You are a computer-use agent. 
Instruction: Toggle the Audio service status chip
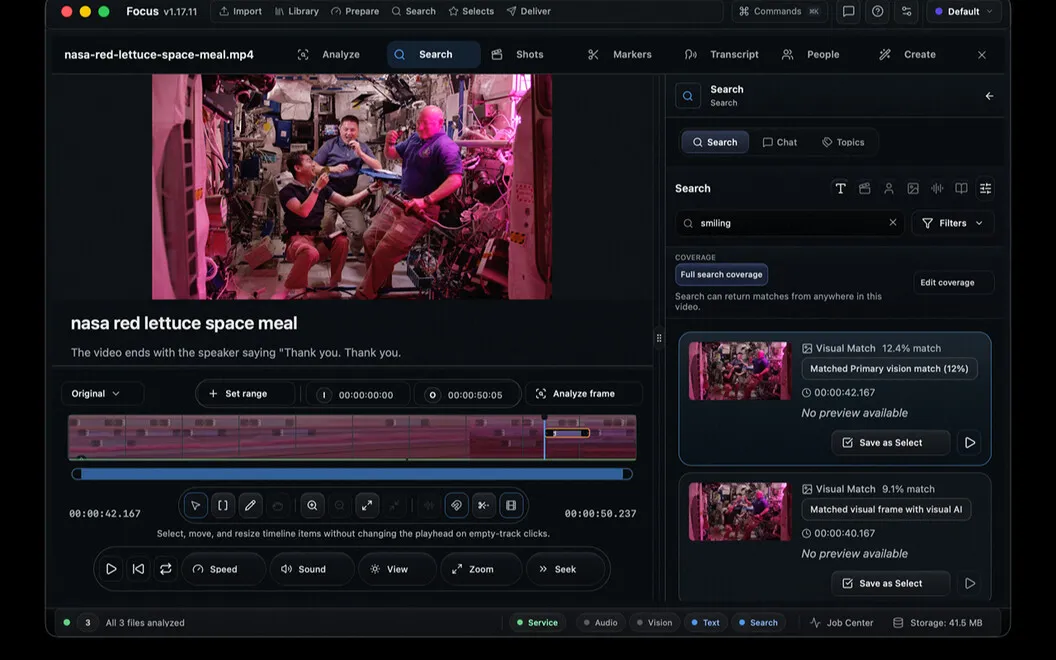coord(600,622)
